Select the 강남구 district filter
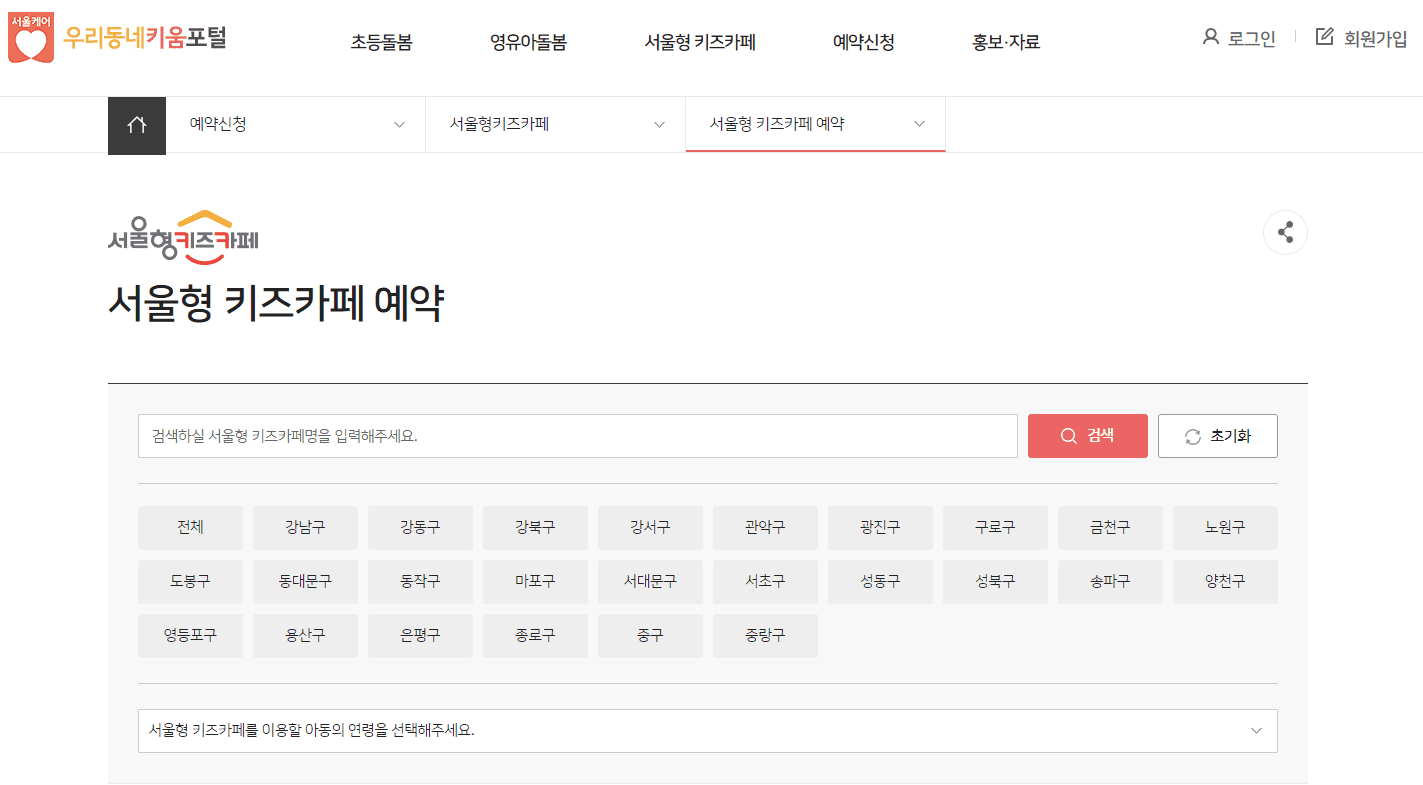 305,527
